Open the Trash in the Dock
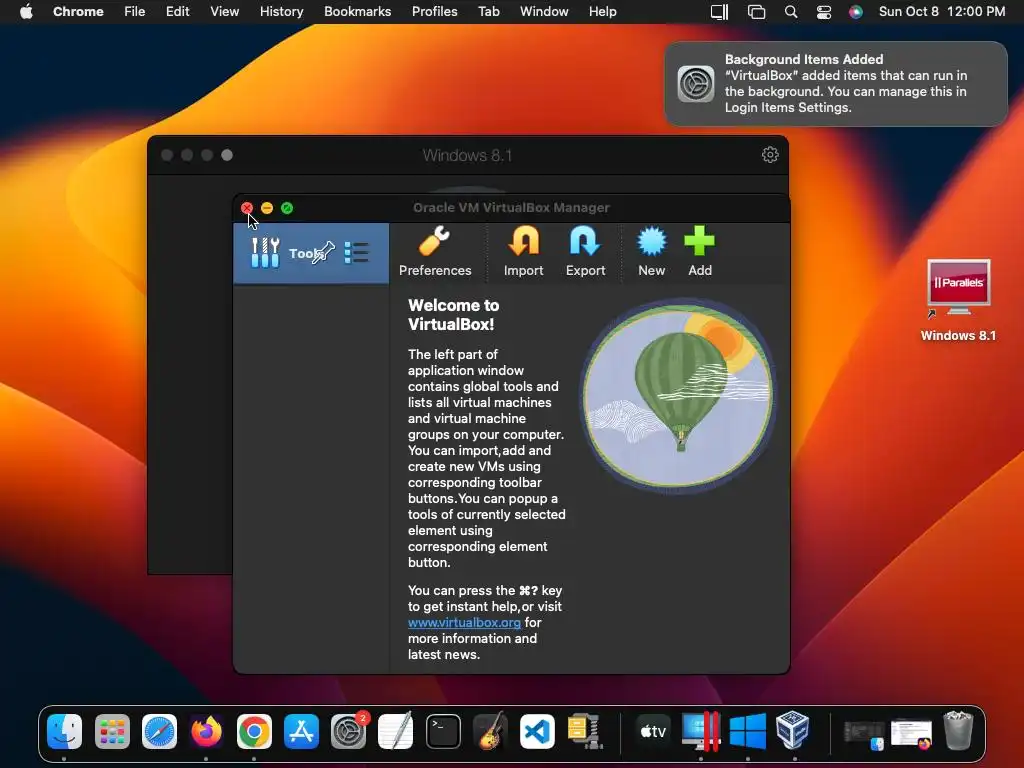1024x768 pixels. click(958, 731)
